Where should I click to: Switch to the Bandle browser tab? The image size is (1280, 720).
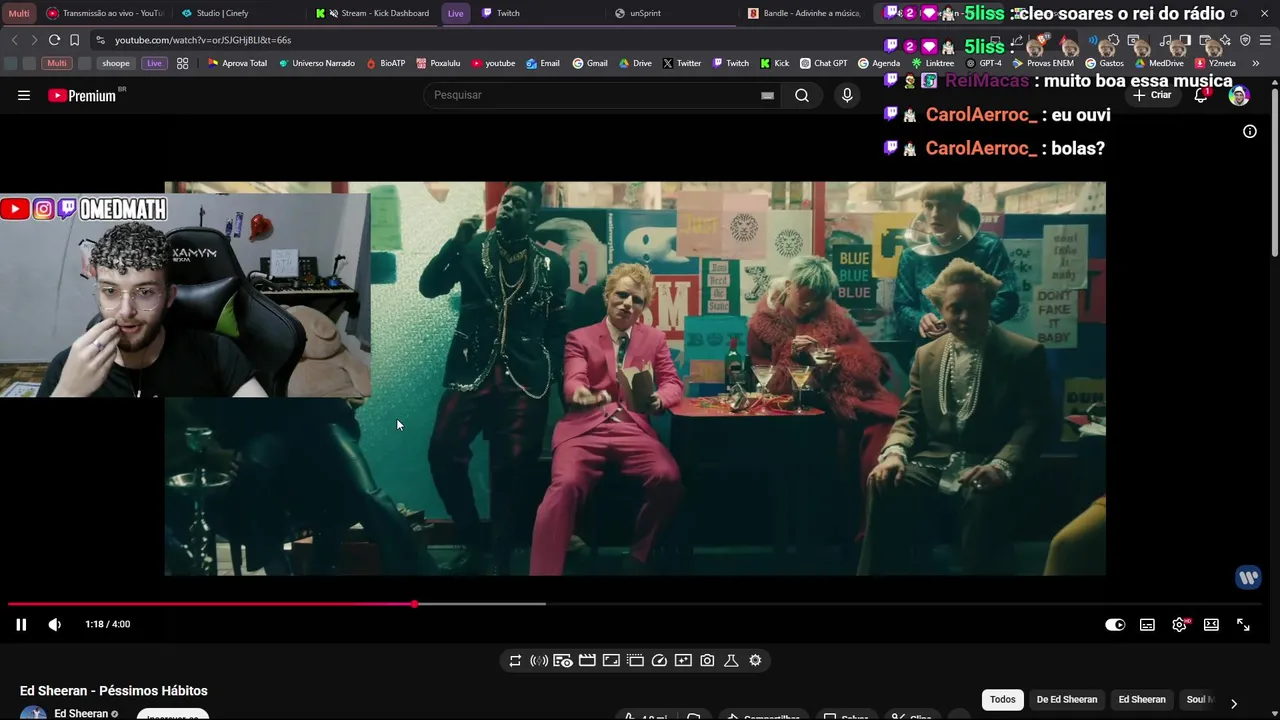tap(805, 13)
